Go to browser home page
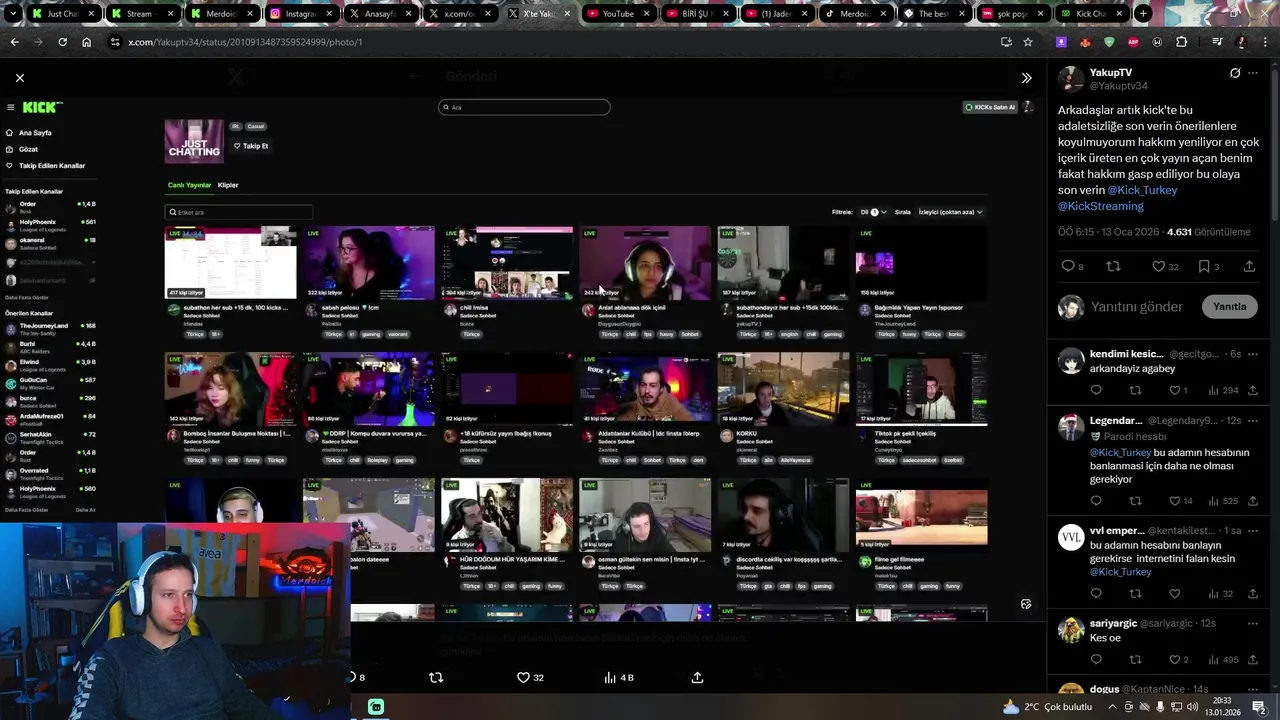 pyautogui.click(x=86, y=42)
